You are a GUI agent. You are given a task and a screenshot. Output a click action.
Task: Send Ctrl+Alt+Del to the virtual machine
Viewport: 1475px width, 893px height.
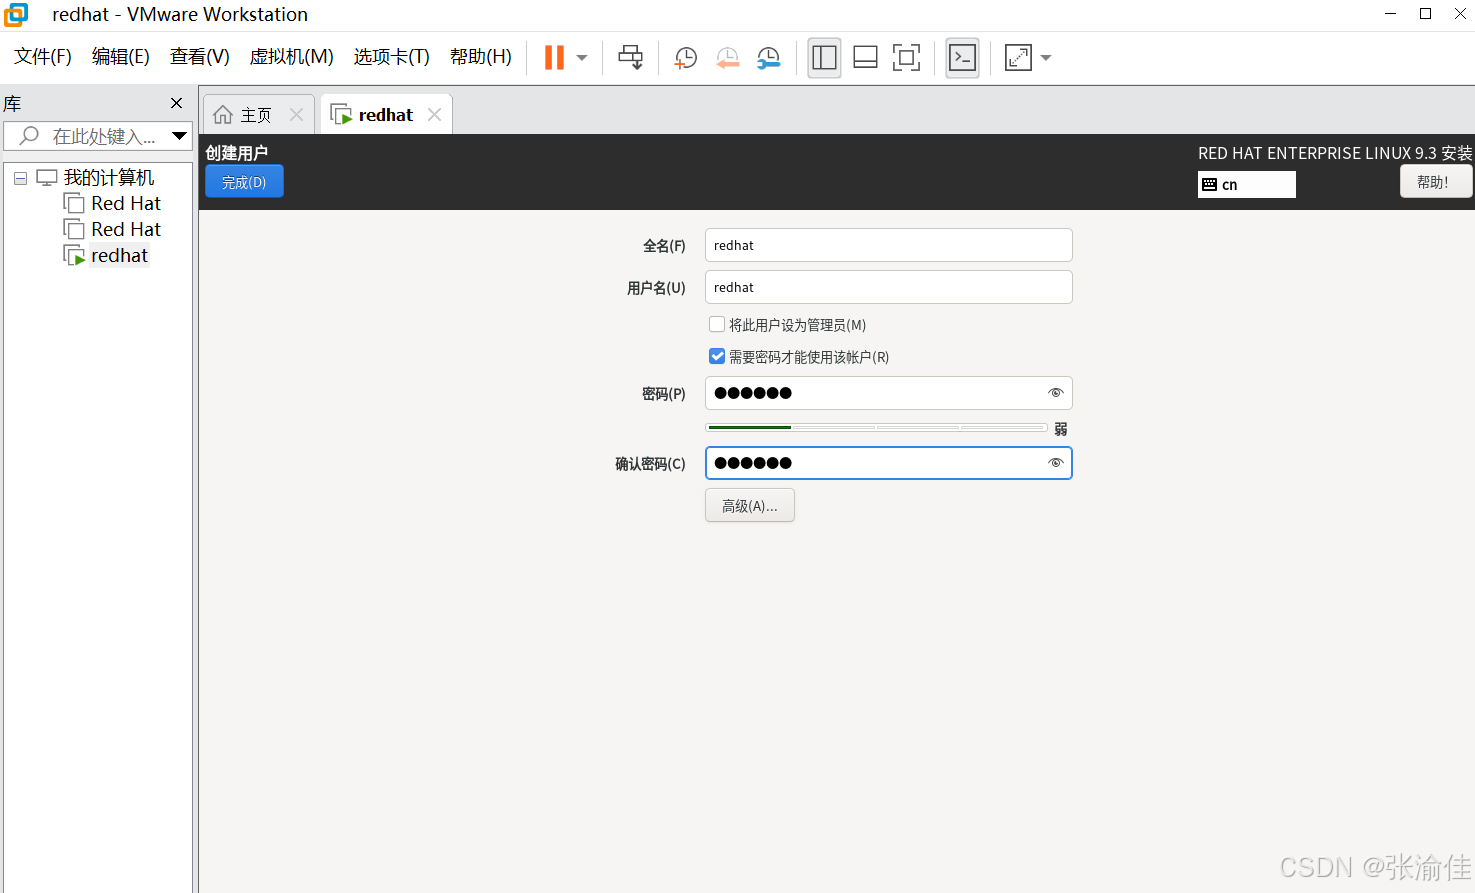[x=631, y=58]
